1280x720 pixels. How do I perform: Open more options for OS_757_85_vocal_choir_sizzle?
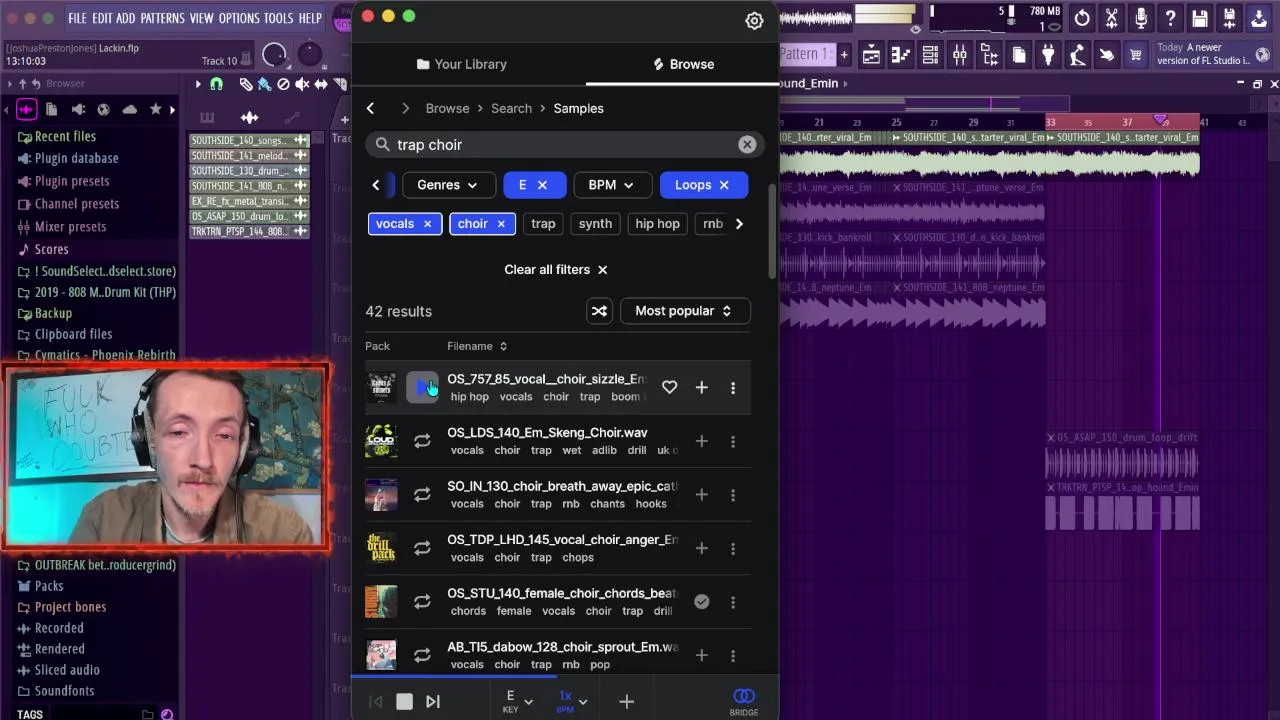click(x=732, y=388)
